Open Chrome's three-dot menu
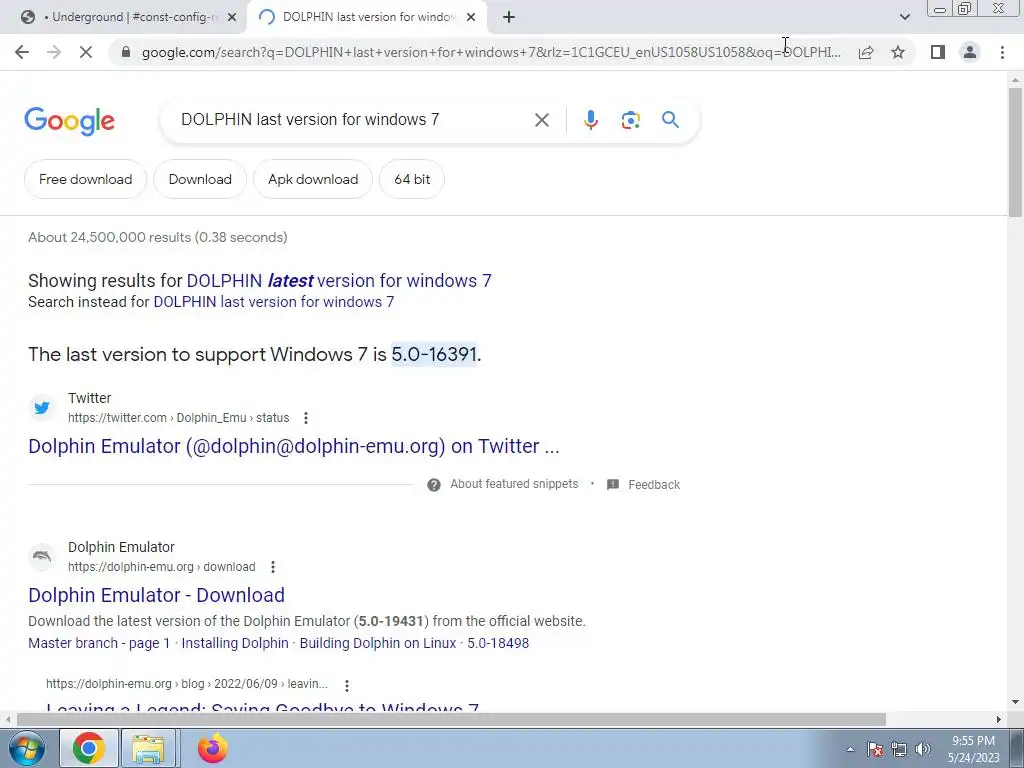Image resolution: width=1024 pixels, height=768 pixels. point(1002,52)
